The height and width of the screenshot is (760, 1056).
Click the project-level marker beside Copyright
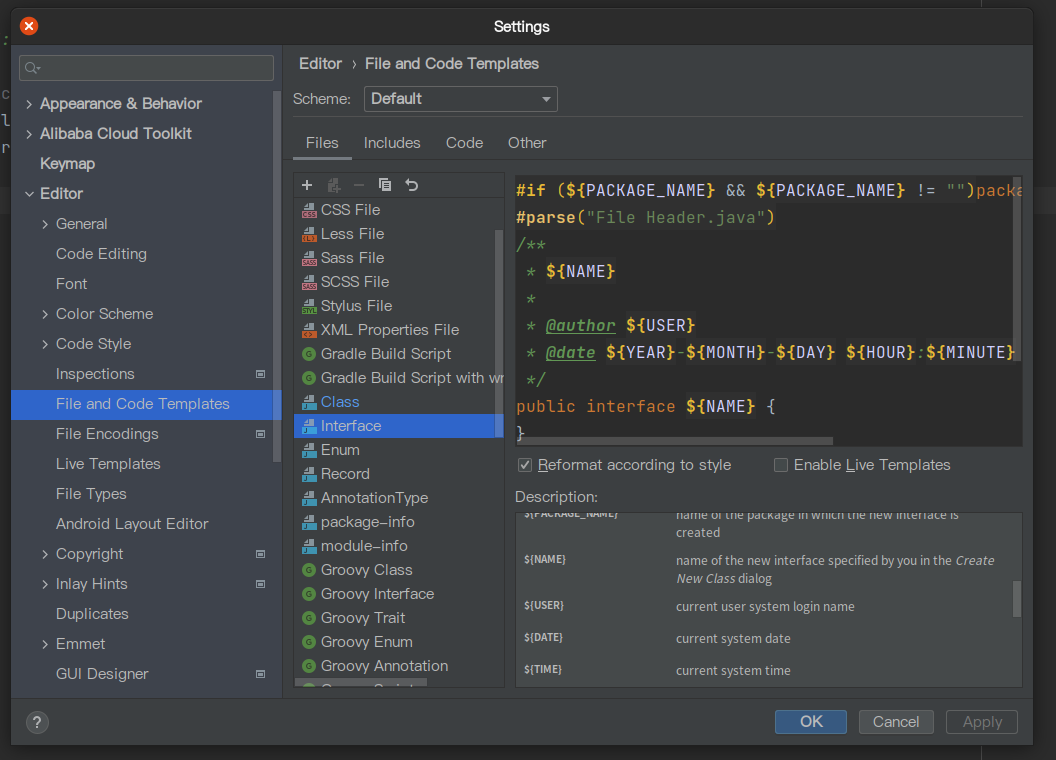pos(261,554)
